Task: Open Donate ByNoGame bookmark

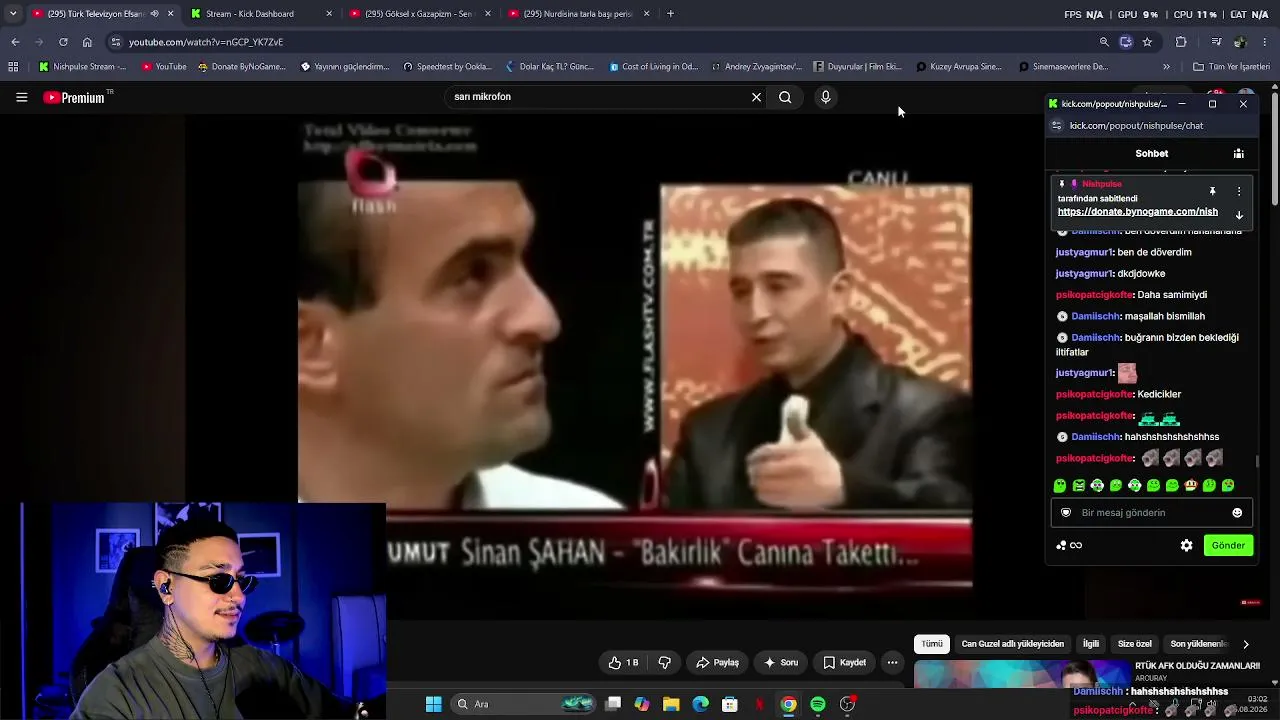Action: point(243,67)
